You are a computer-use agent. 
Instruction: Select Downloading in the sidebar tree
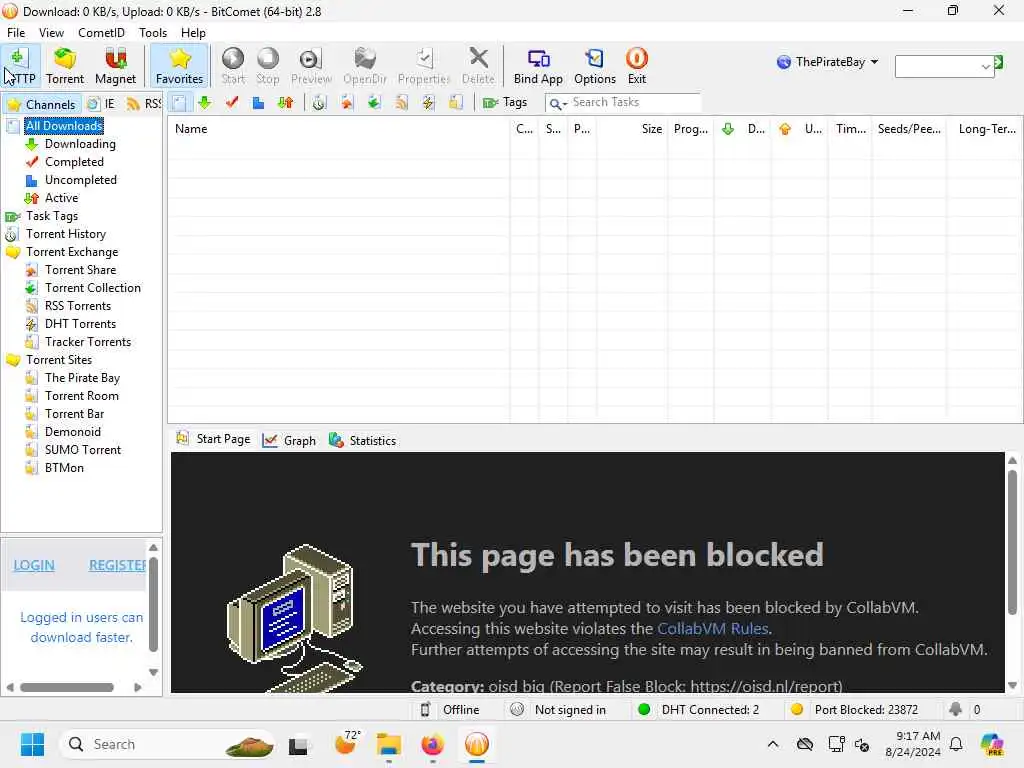click(80, 144)
